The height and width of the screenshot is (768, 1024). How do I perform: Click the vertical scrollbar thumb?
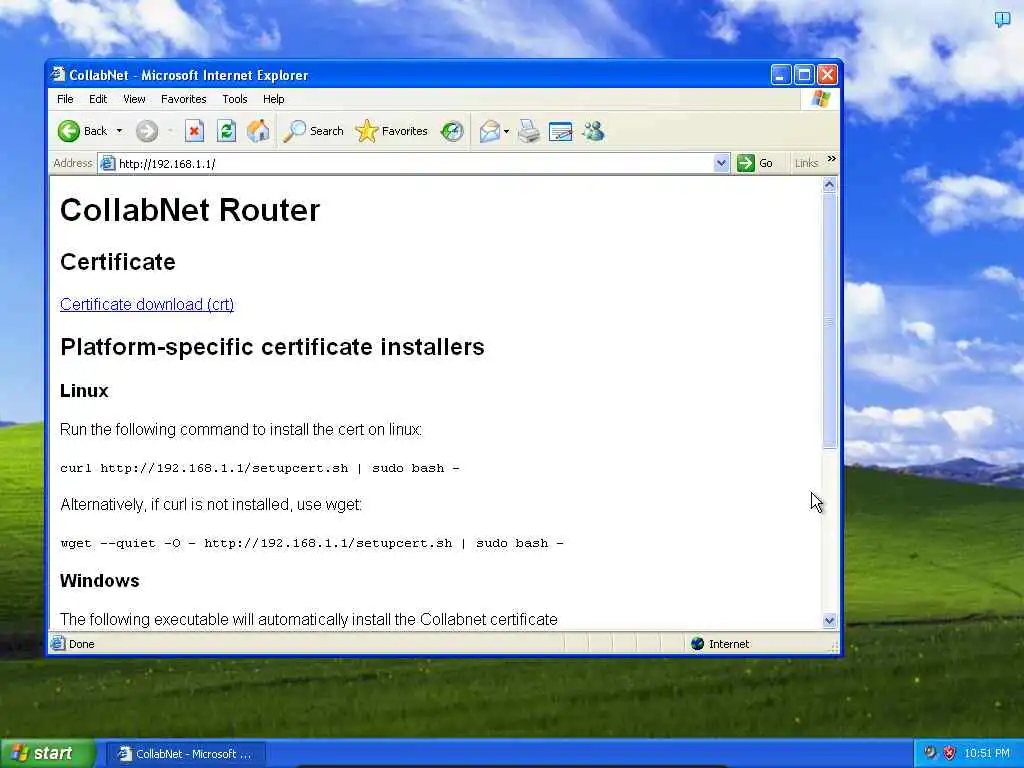pyautogui.click(x=829, y=321)
